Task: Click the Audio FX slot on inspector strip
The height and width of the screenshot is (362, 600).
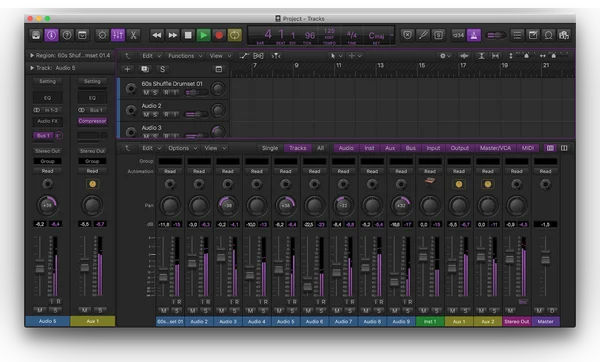Action: pyautogui.click(x=47, y=121)
